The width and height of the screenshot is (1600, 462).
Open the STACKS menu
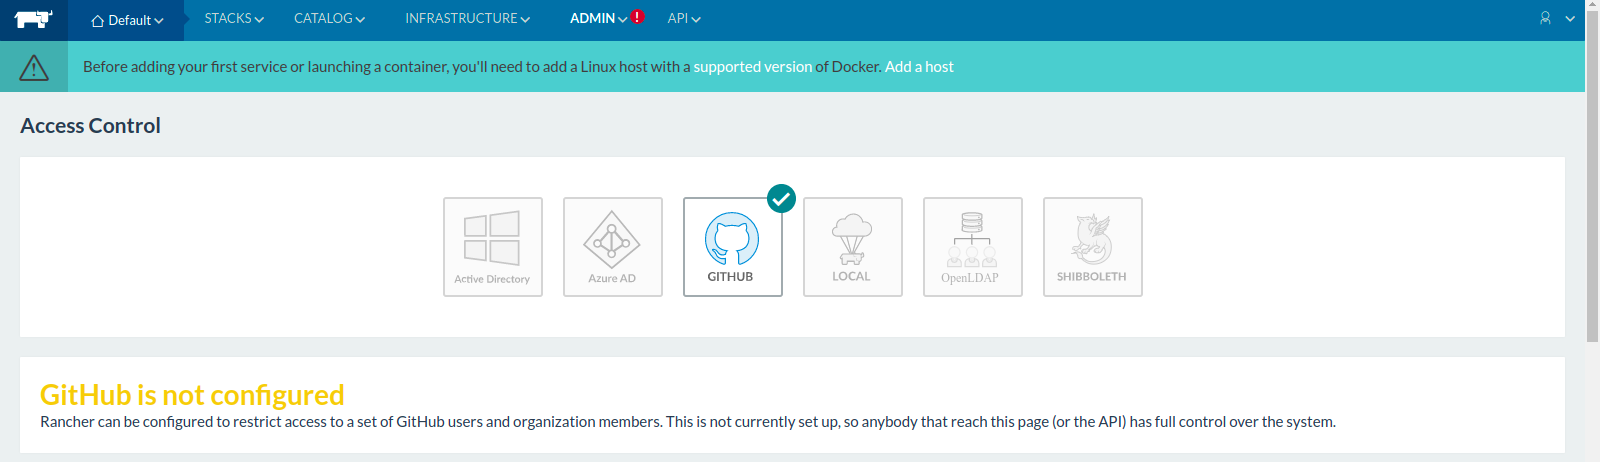point(234,19)
